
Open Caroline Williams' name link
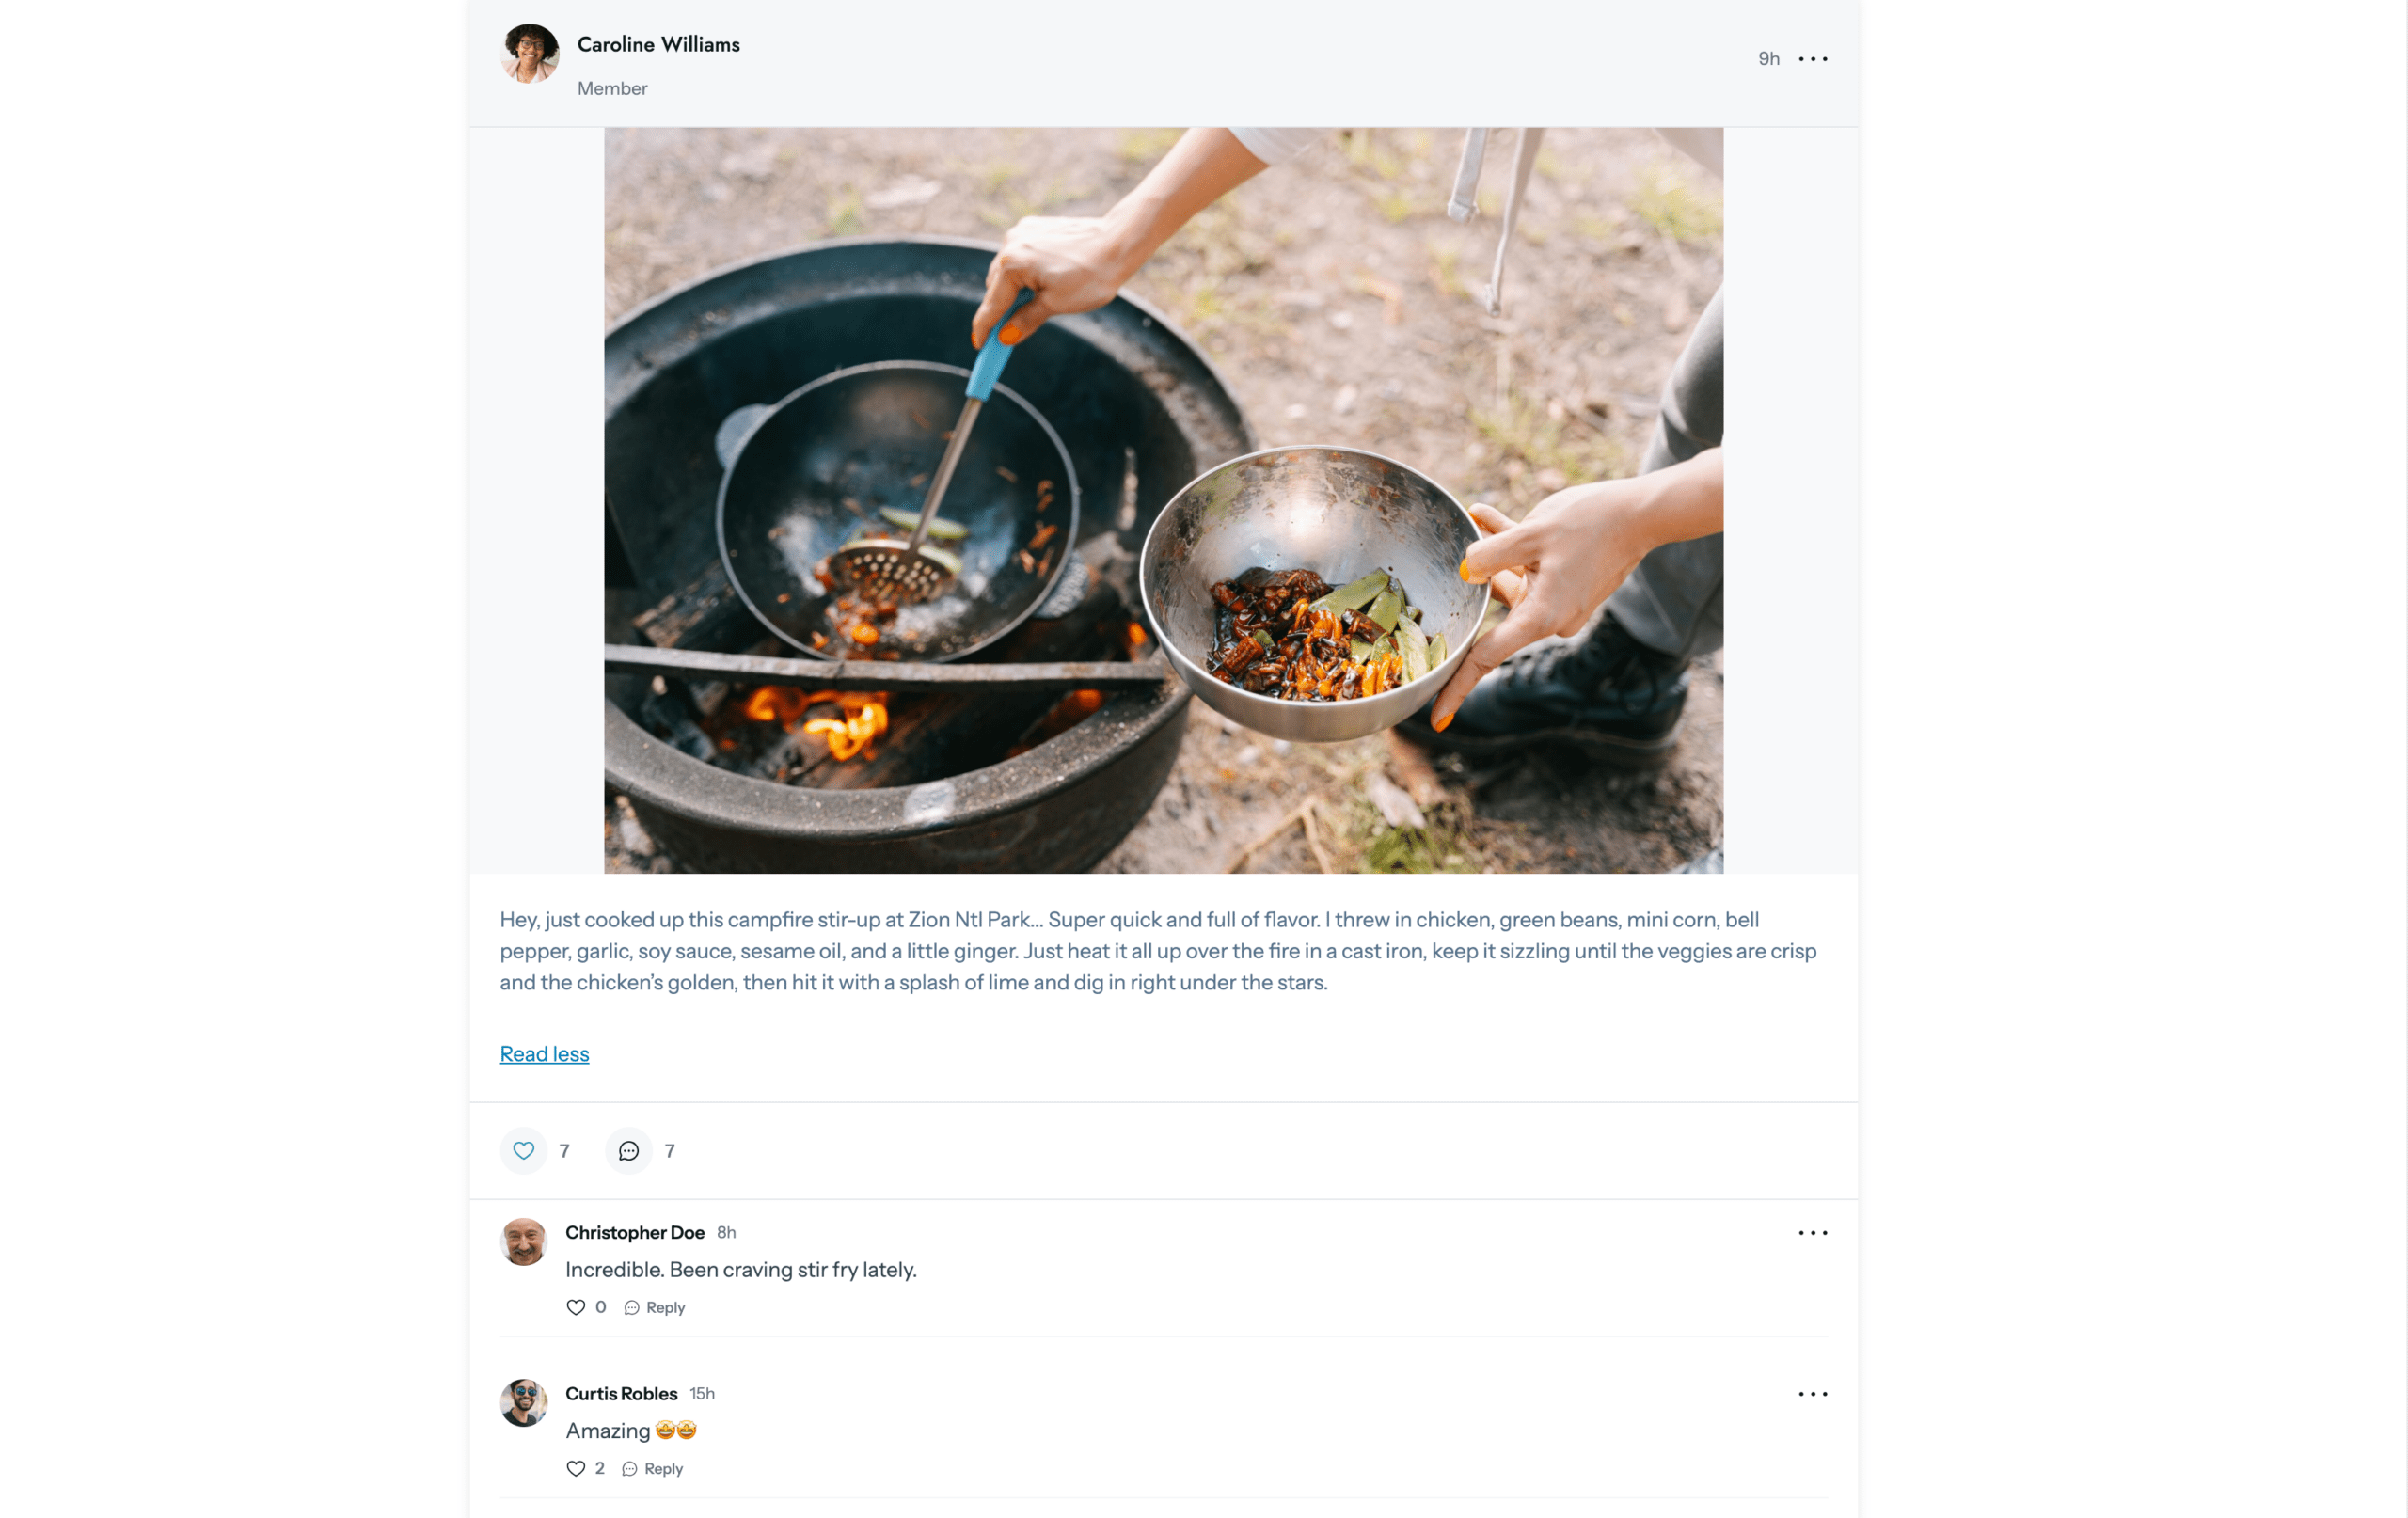(658, 44)
